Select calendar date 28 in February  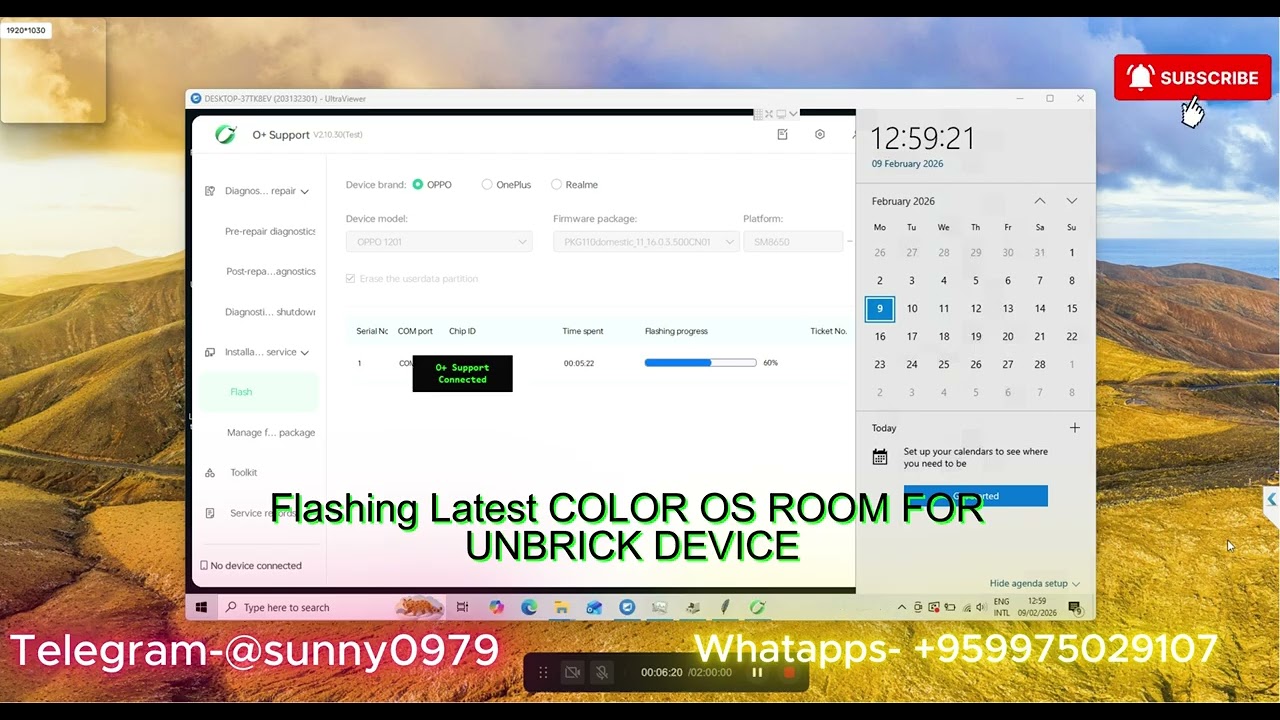(x=1040, y=365)
